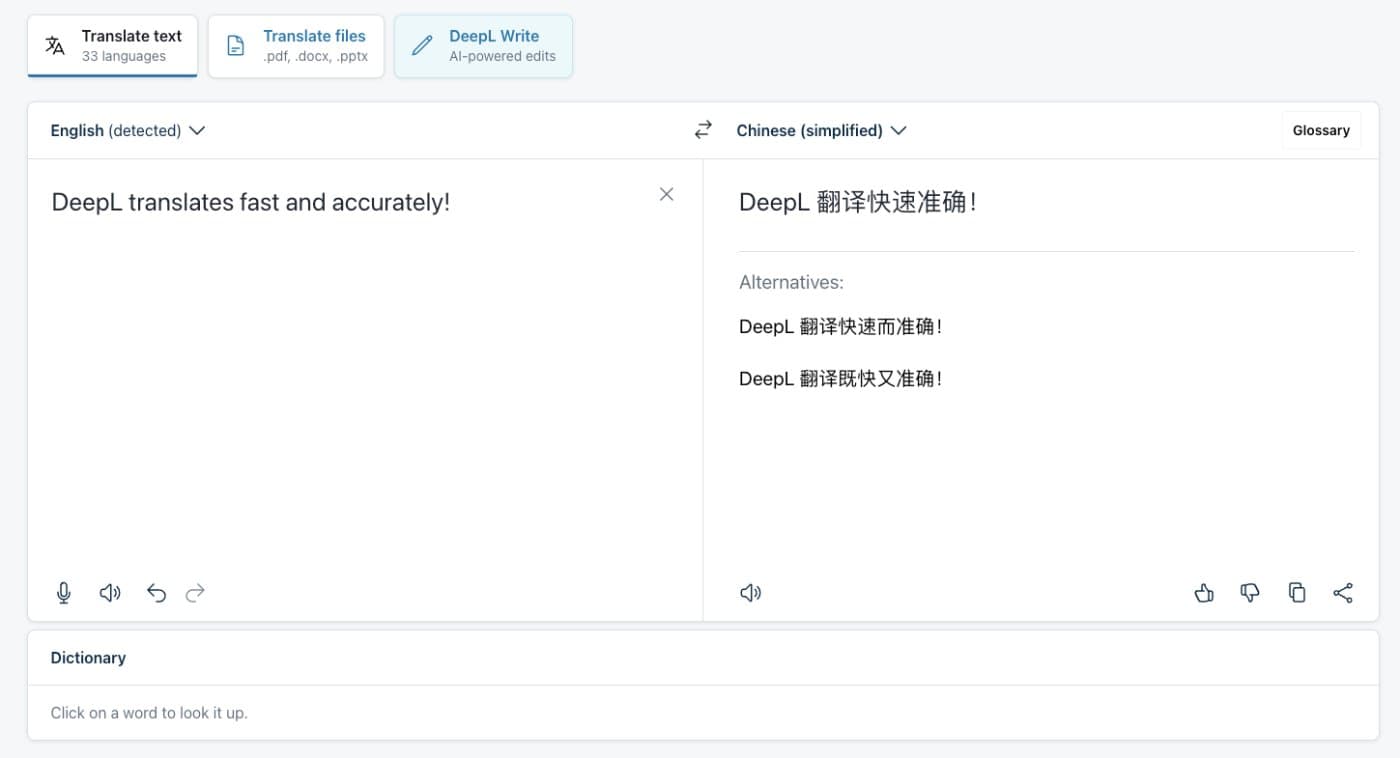Select alternative 'DeepL 翻译快速而准确!'
The image size is (1400, 758).
click(x=840, y=327)
